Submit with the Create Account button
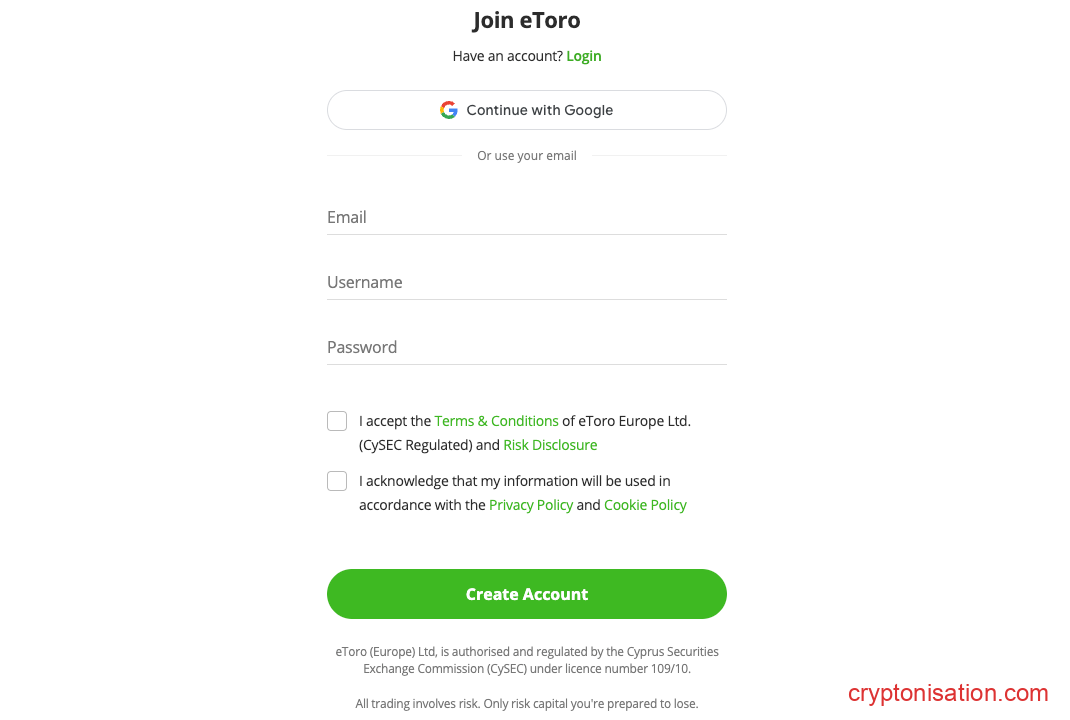 pyautogui.click(x=526, y=594)
